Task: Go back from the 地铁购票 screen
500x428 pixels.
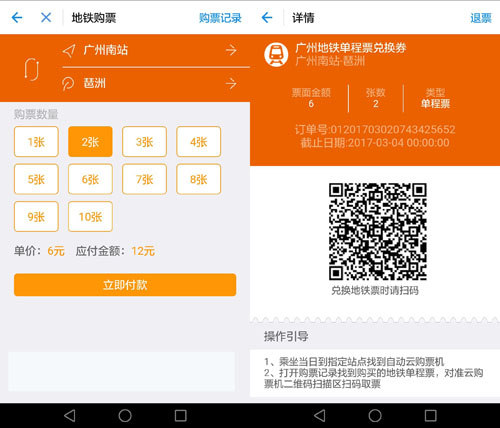Action: [x=17, y=17]
